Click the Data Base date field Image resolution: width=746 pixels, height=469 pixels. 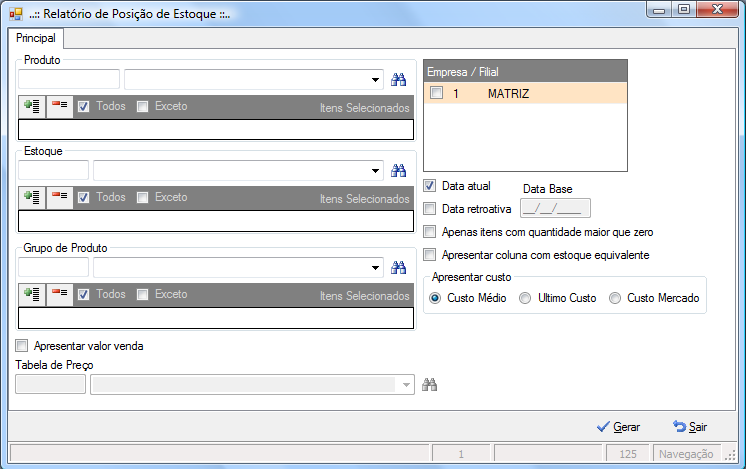point(555,208)
